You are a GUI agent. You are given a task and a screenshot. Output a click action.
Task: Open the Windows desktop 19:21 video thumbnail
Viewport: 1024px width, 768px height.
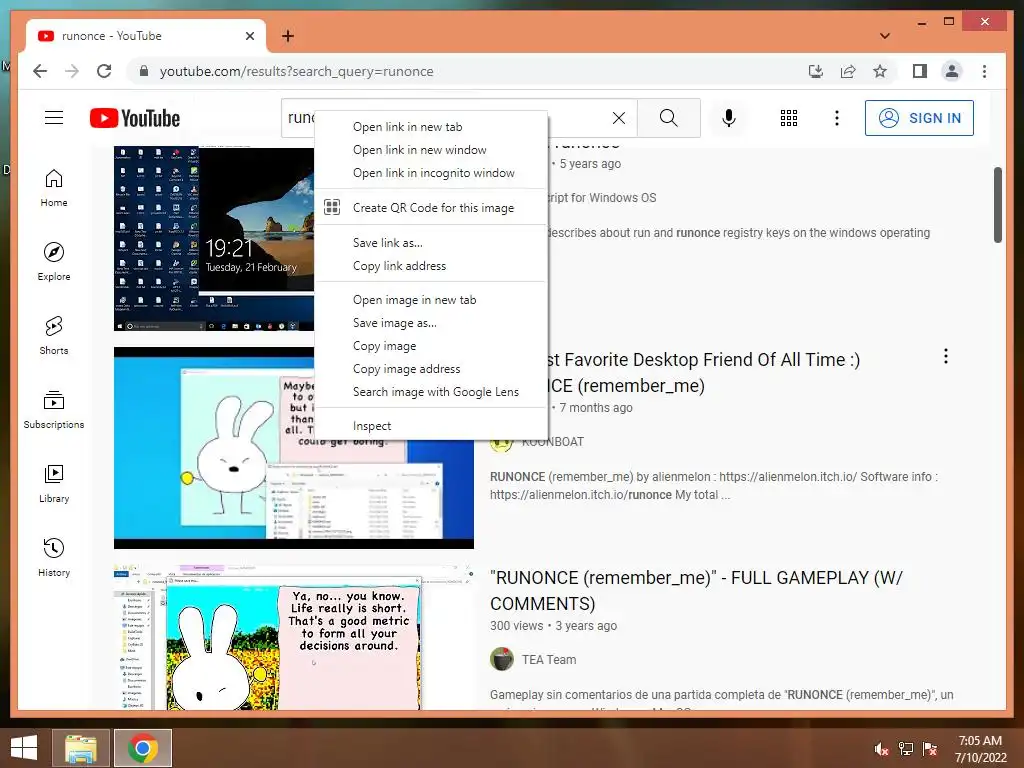pos(214,238)
